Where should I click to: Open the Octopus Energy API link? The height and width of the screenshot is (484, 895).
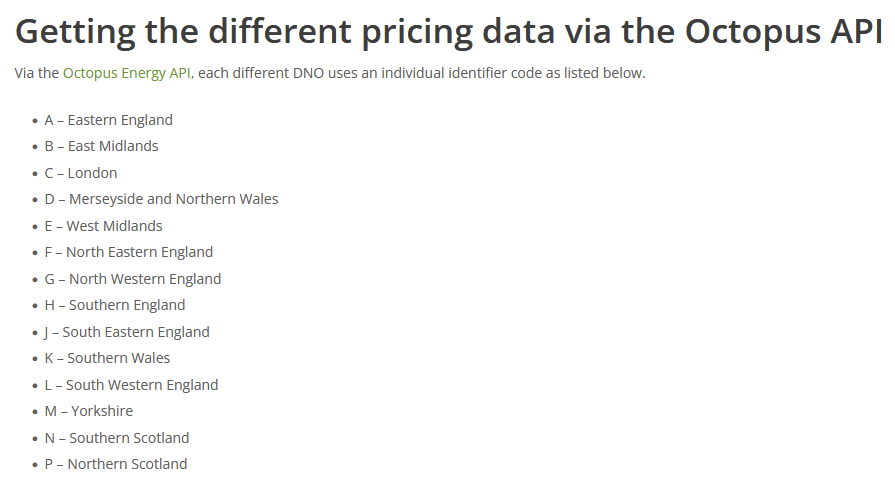(127, 74)
